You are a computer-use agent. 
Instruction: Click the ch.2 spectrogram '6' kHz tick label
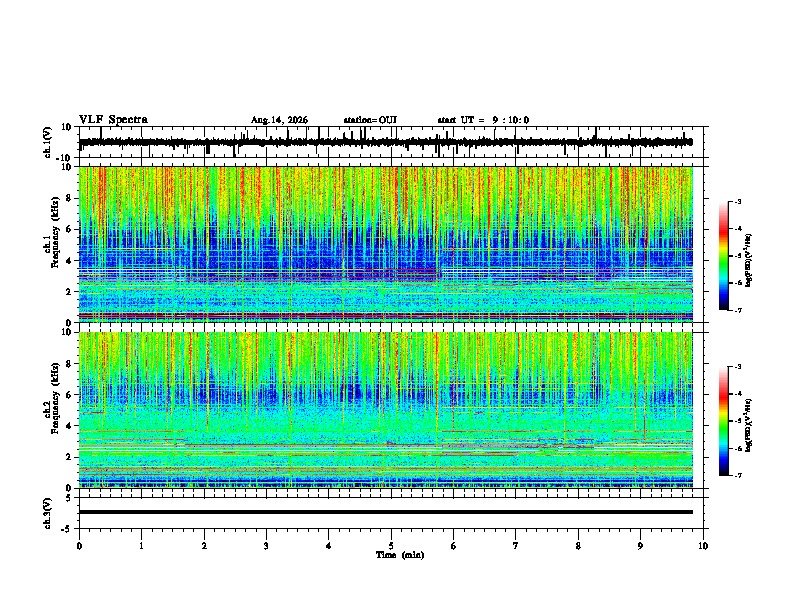point(69,395)
